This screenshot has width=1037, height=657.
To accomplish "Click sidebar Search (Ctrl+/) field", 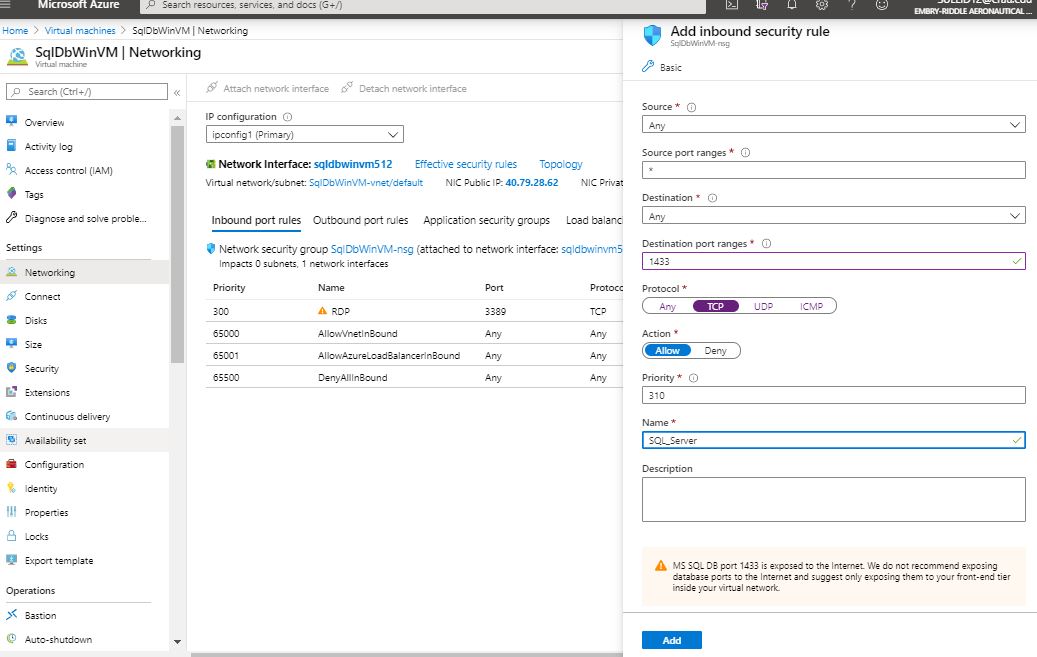I will [x=87, y=91].
